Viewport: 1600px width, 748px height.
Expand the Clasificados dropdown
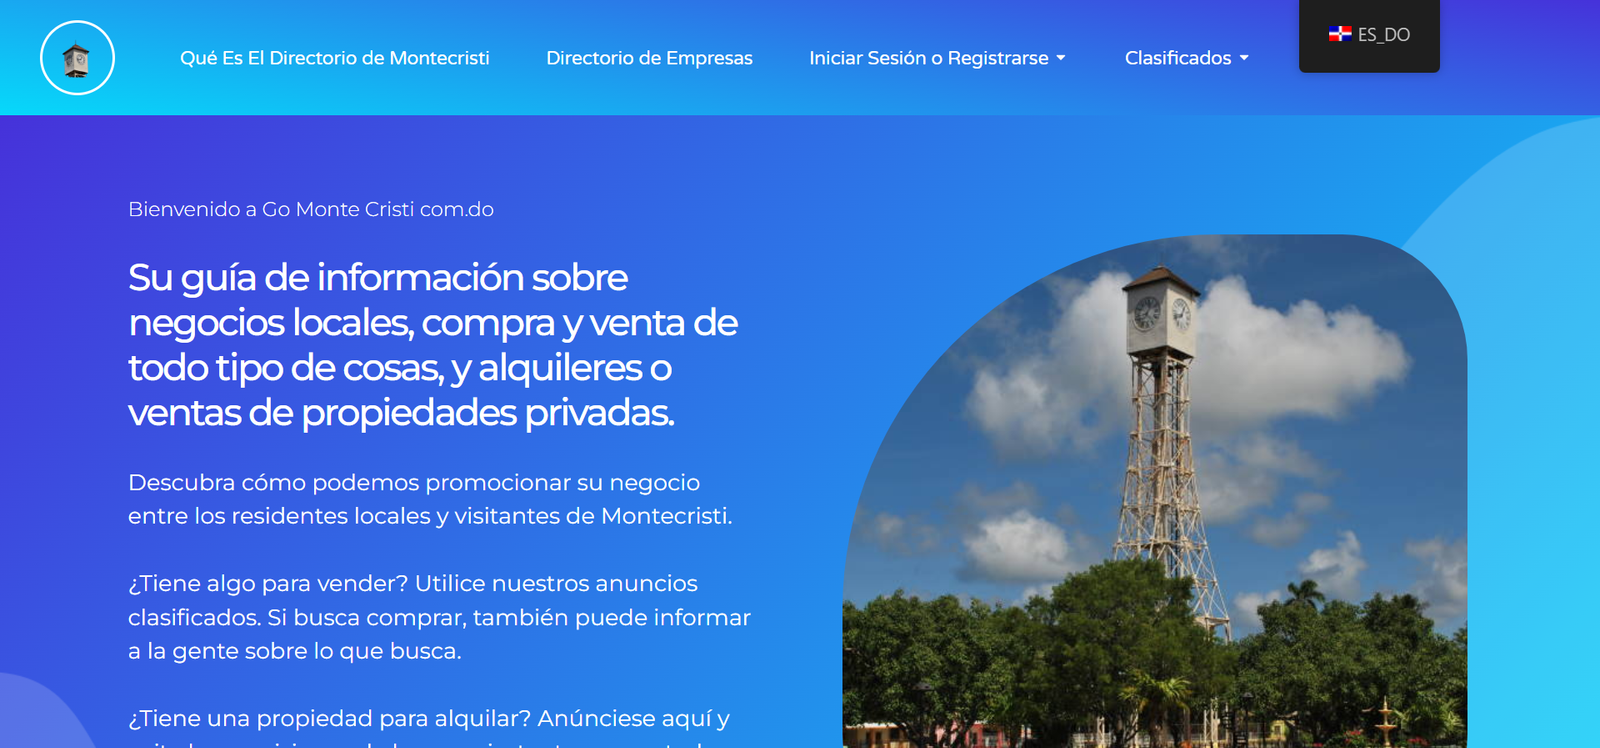pyautogui.click(x=1187, y=58)
